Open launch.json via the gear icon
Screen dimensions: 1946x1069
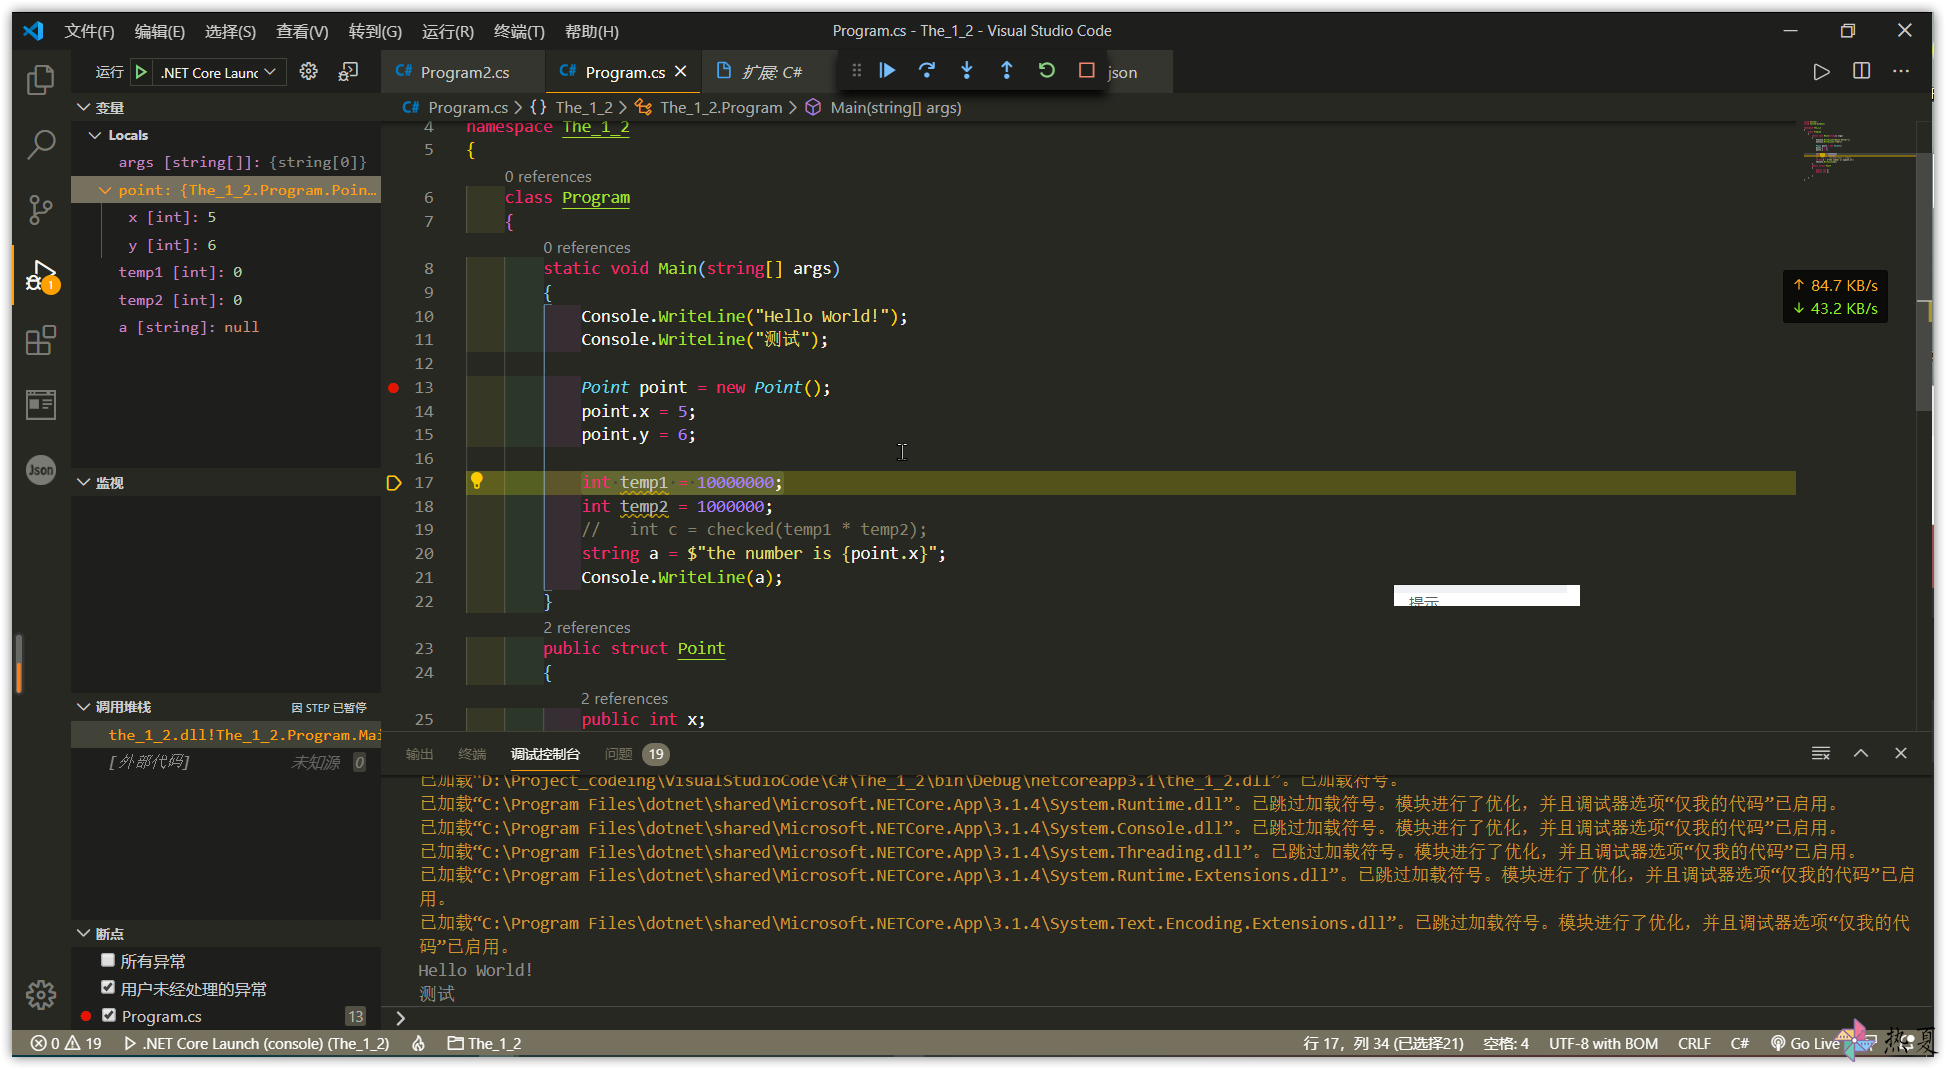[x=309, y=72]
